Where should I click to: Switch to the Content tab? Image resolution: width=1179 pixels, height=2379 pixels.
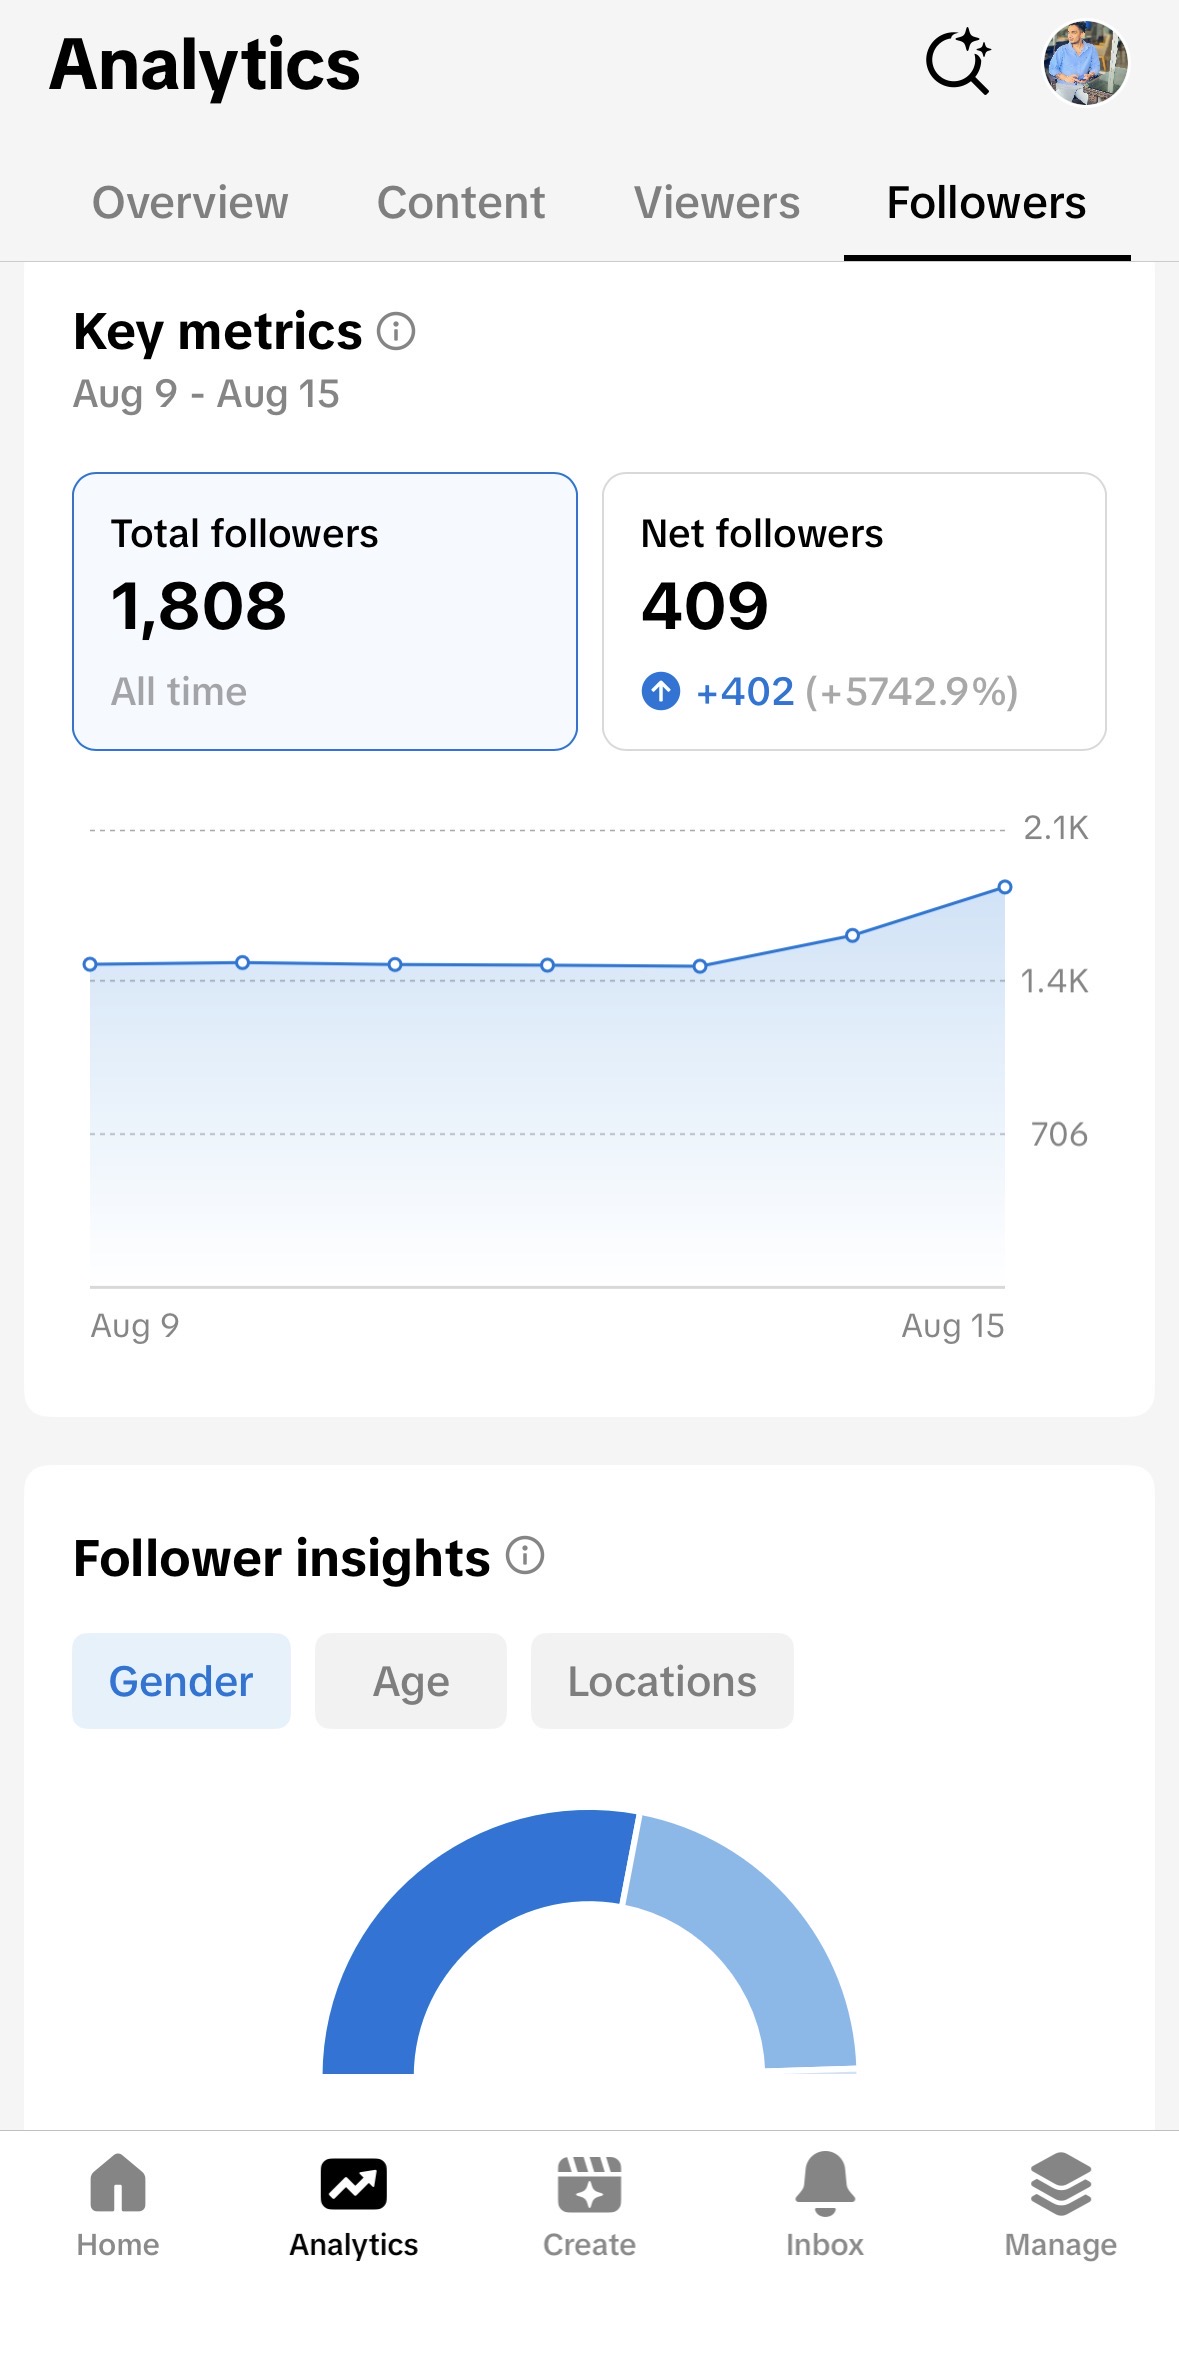click(461, 203)
